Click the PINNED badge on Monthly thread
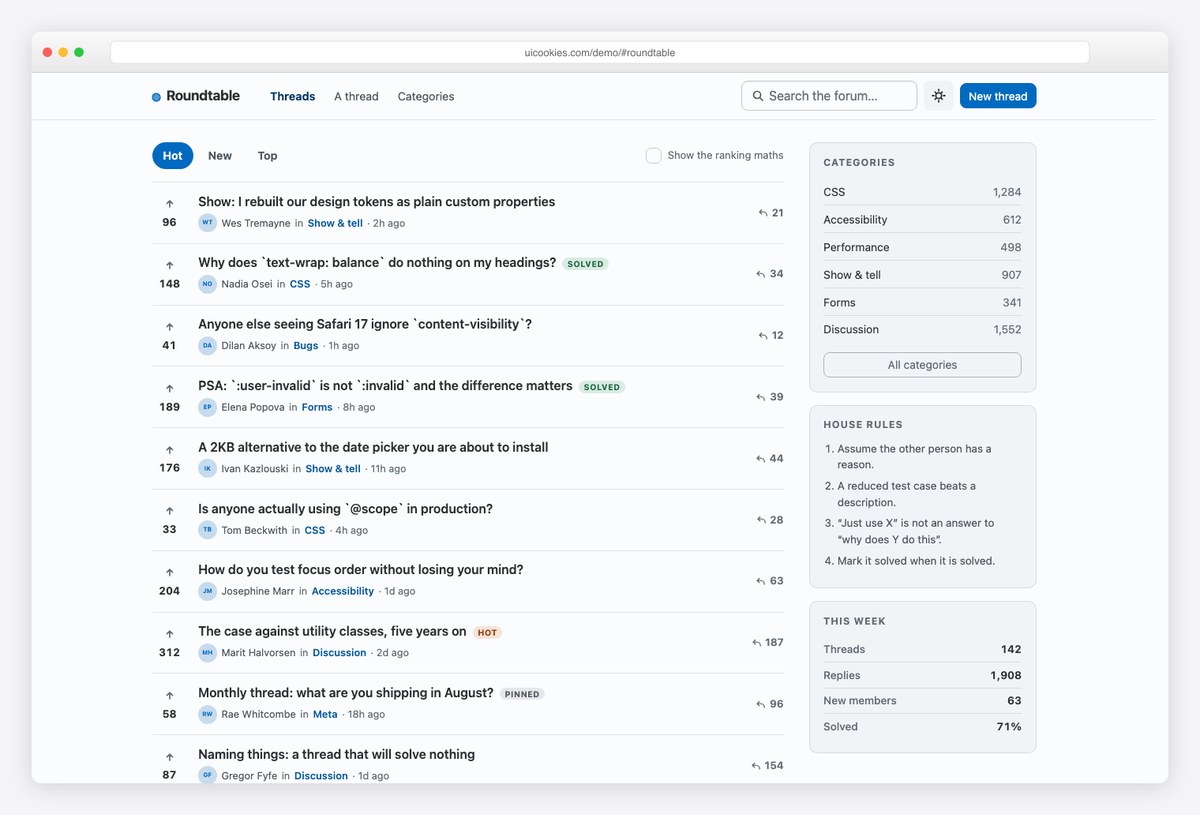Viewport: 1200px width, 815px height. [x=522, y=694]
